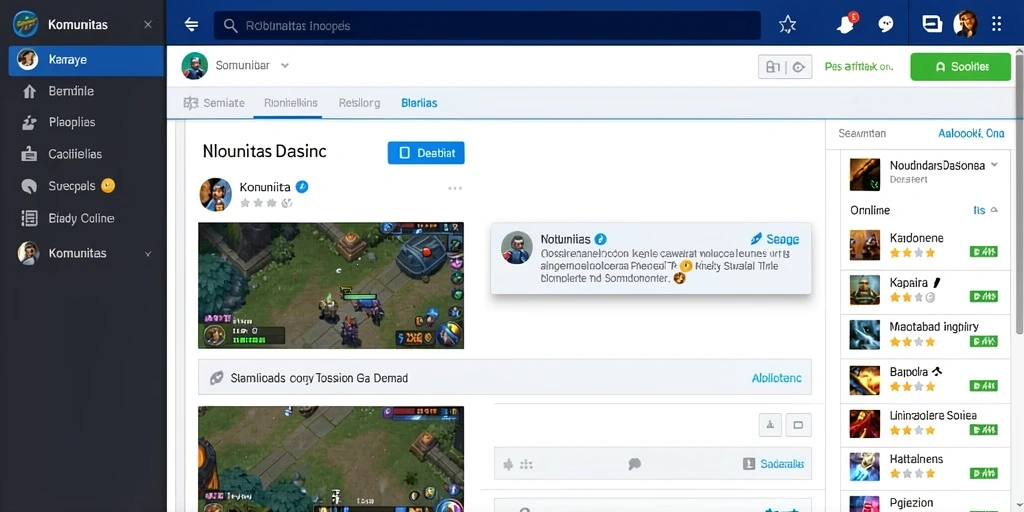The image size is (1024, 512).
Task: Click Bemdriile house icon in sidebar
Action: 29,91
